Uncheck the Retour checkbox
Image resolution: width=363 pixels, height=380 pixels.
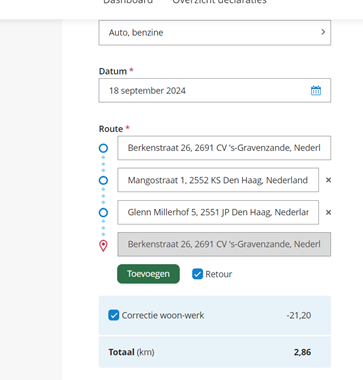[x=197, y=274]
